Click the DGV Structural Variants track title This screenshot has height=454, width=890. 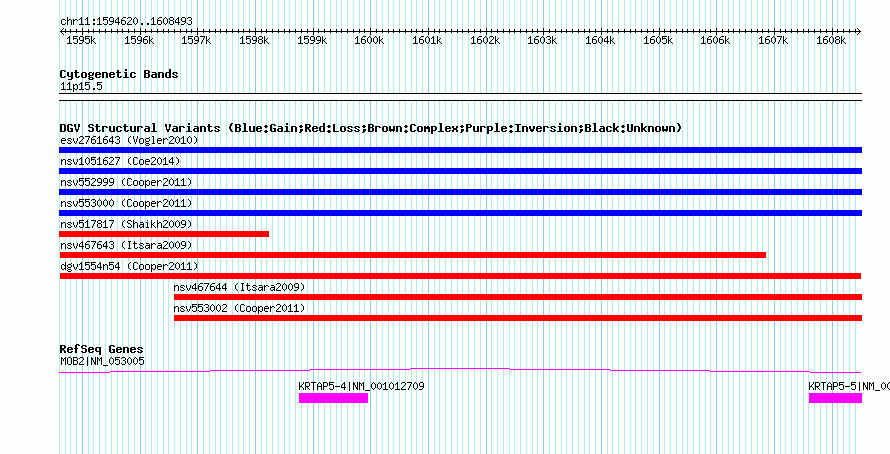point(371,128)
